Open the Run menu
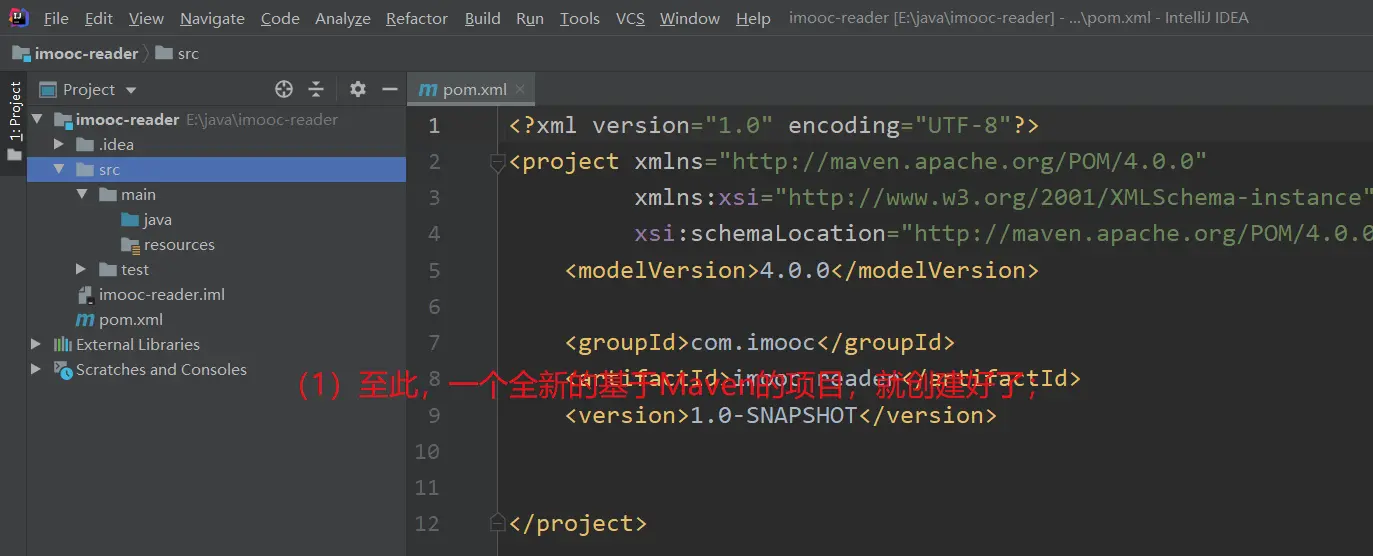 [x=530, y=18]
